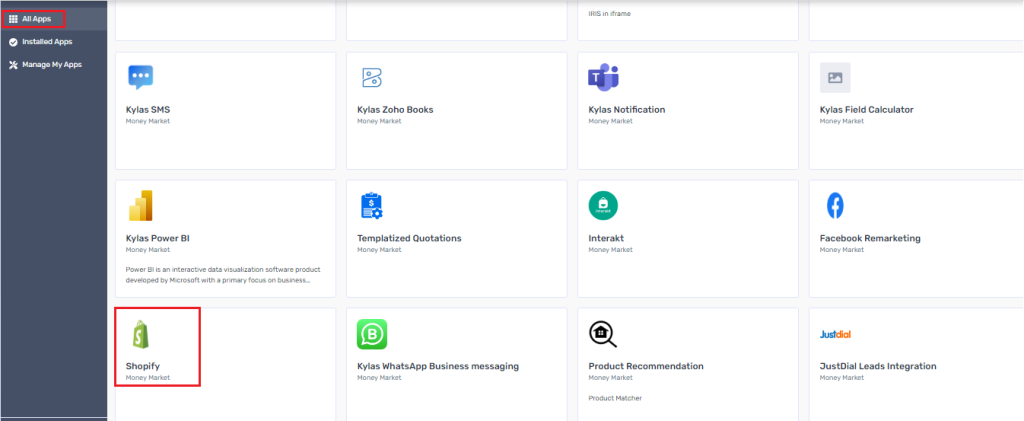Click the Power BI description text
This screenshot has height=421, width=1024.
[x=223, y=274]
